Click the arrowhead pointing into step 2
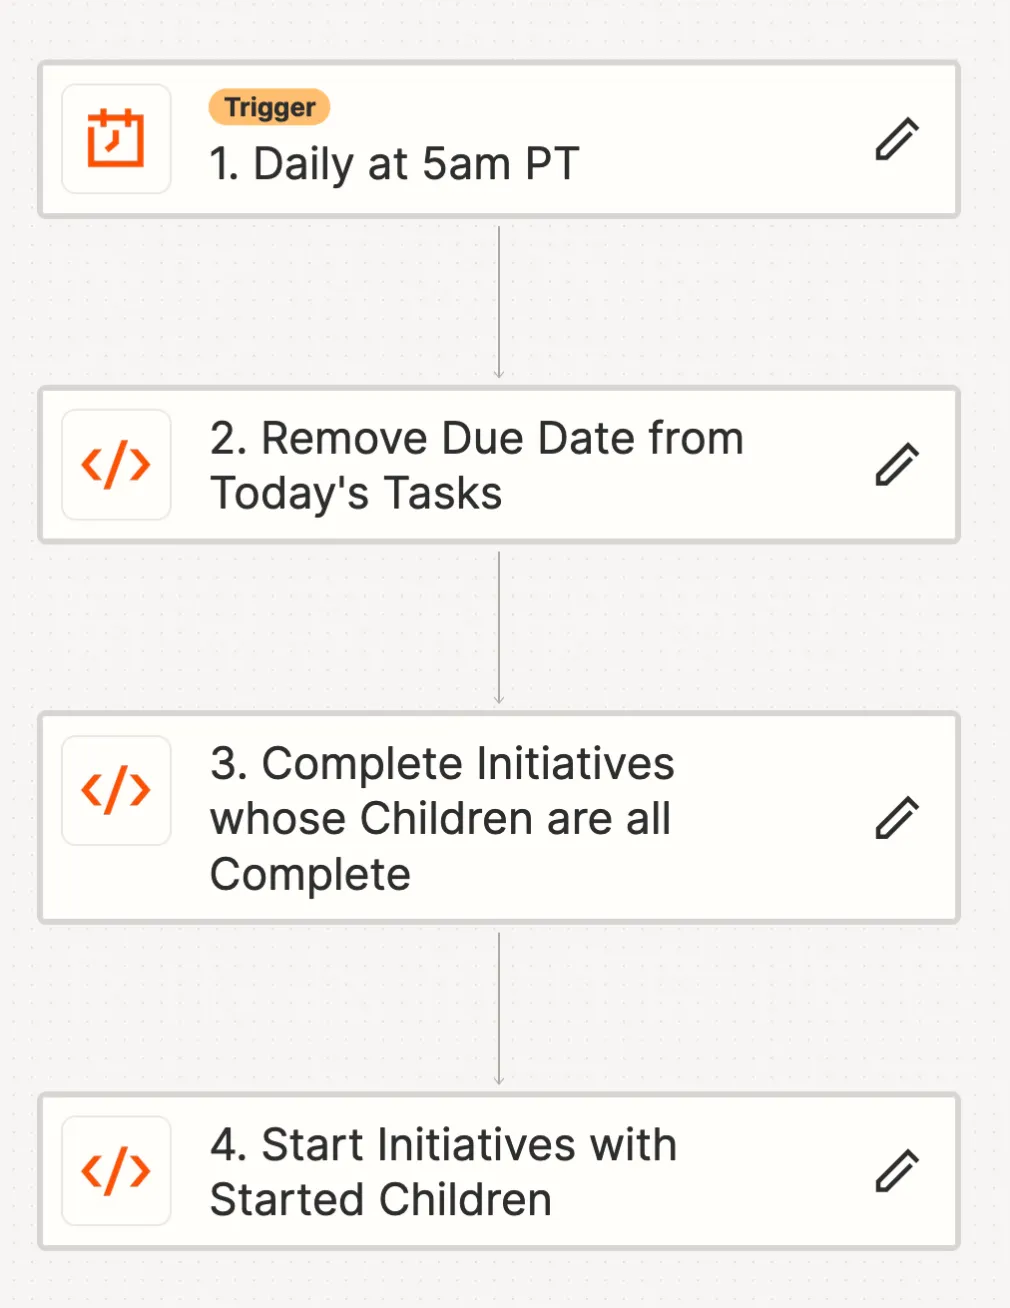 [x=499, y=374]
